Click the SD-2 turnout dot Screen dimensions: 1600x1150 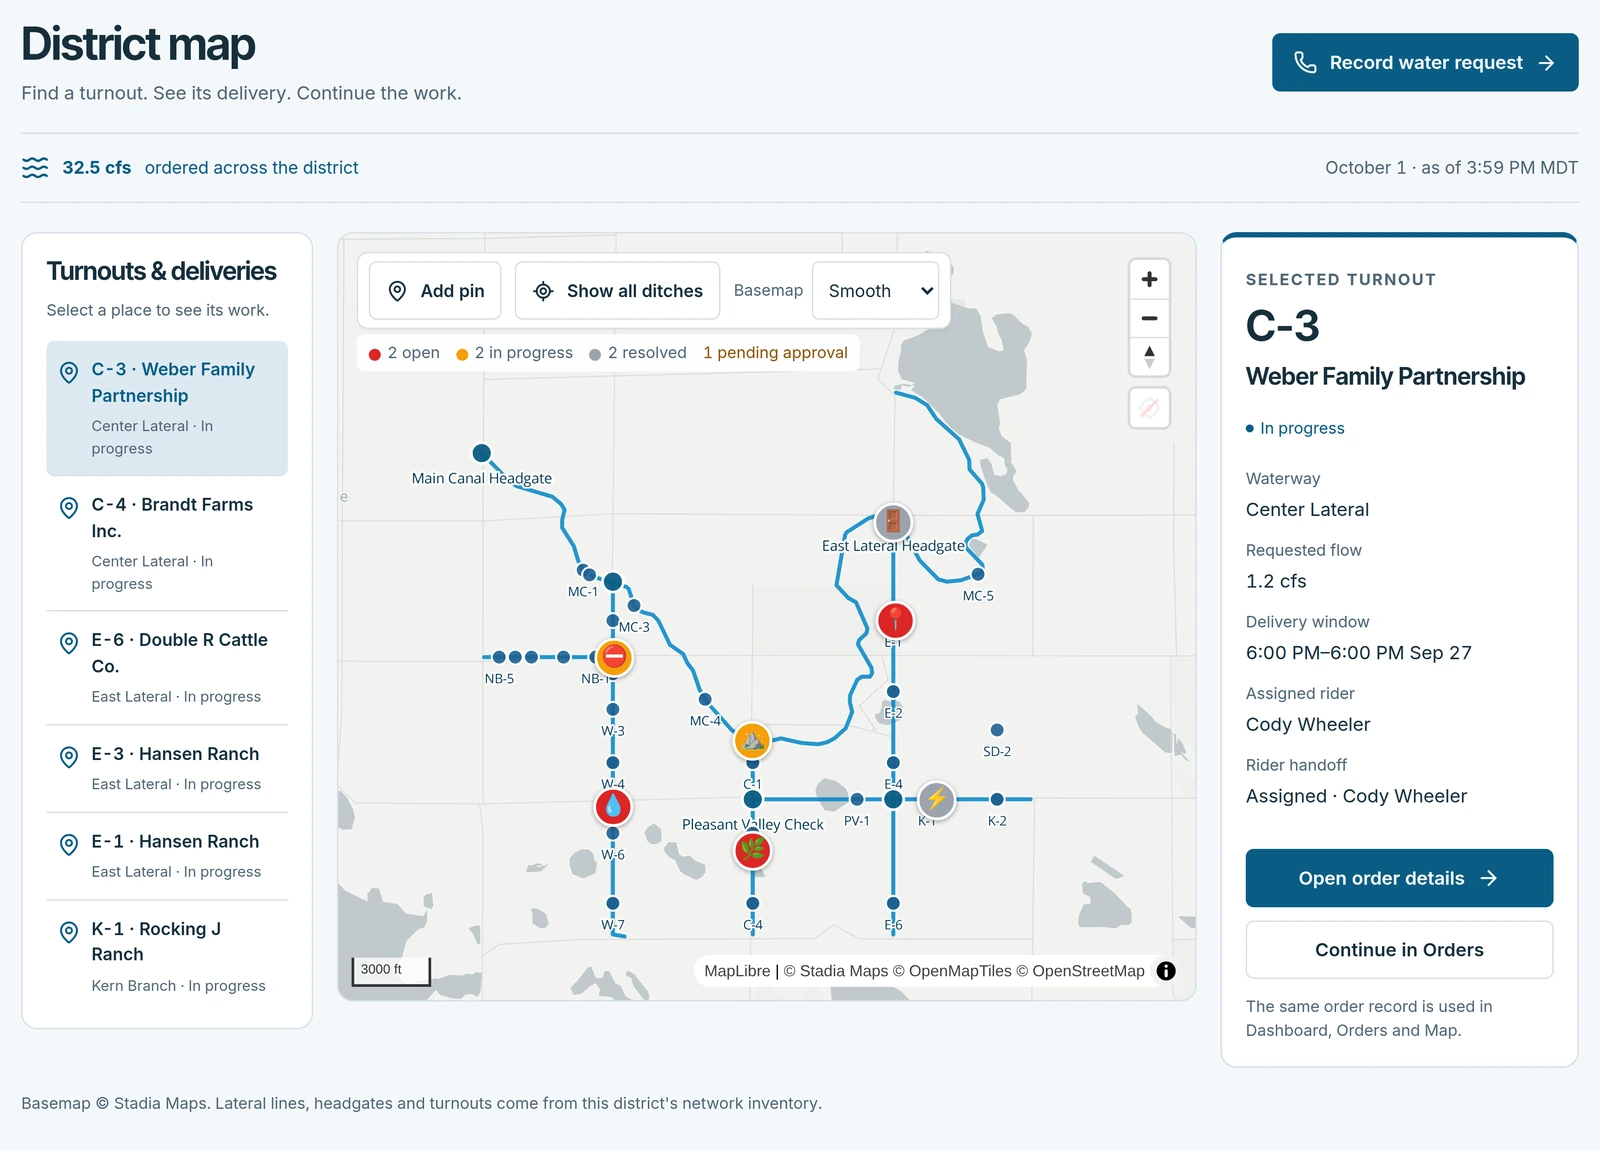pos(997,730)
